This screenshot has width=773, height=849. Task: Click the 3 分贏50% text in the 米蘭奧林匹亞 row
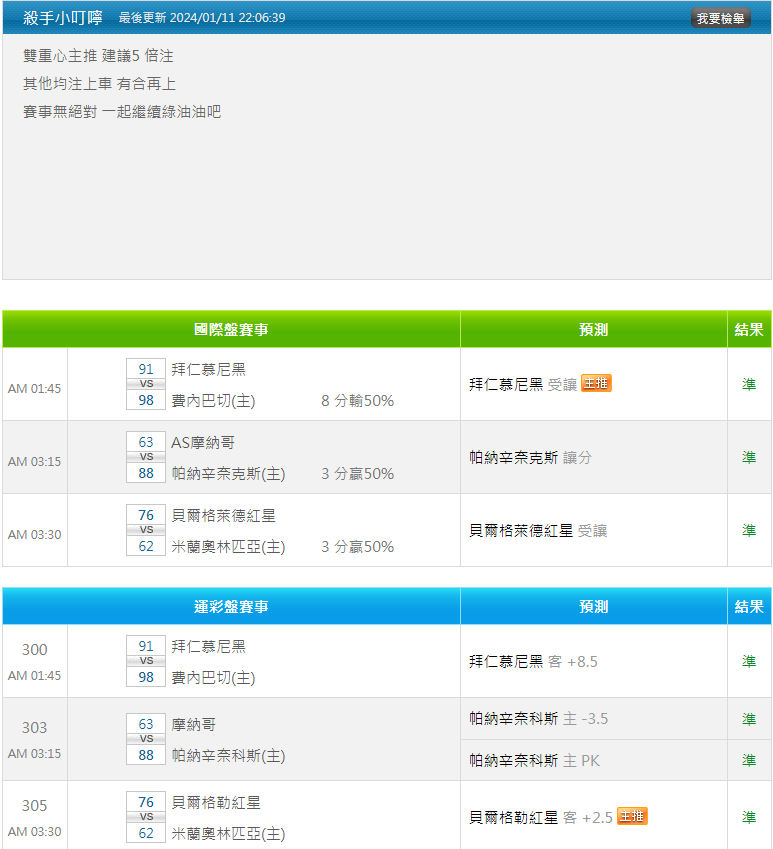[x=357, y=547]
